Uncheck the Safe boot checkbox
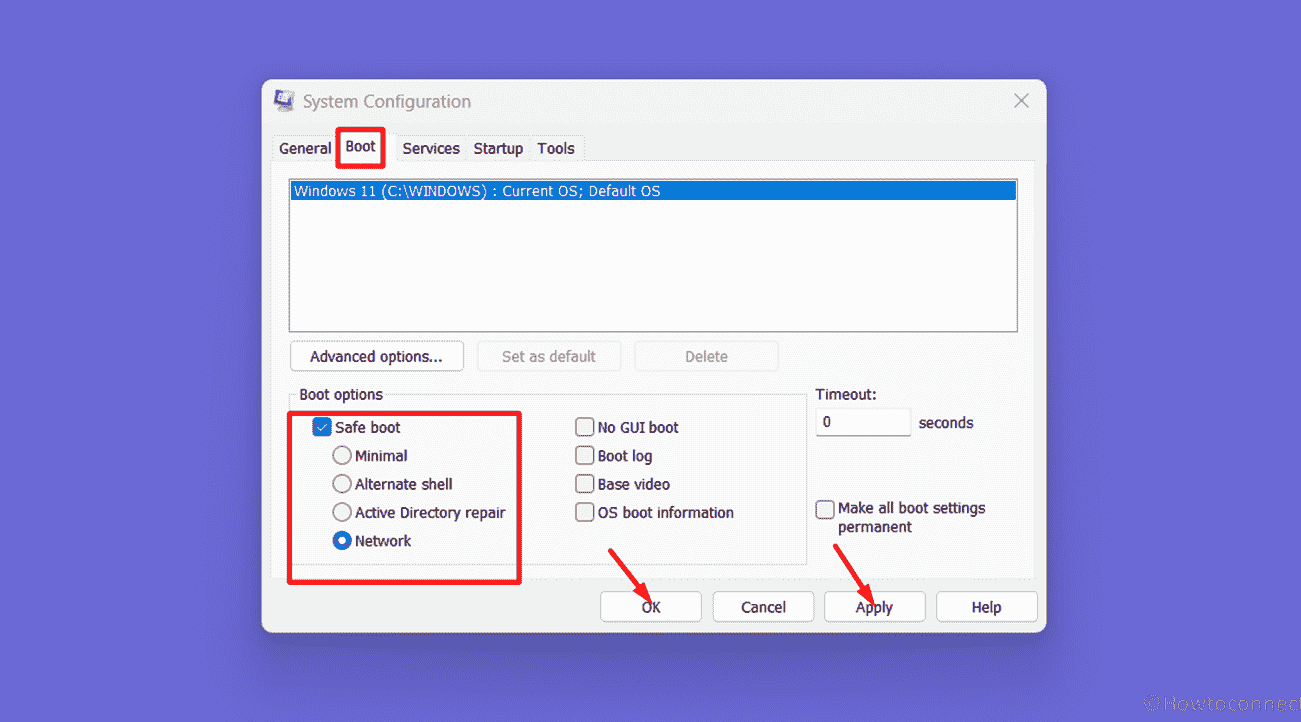The width and height of the screenshot is (1301, 722). (x=322, y=427)
